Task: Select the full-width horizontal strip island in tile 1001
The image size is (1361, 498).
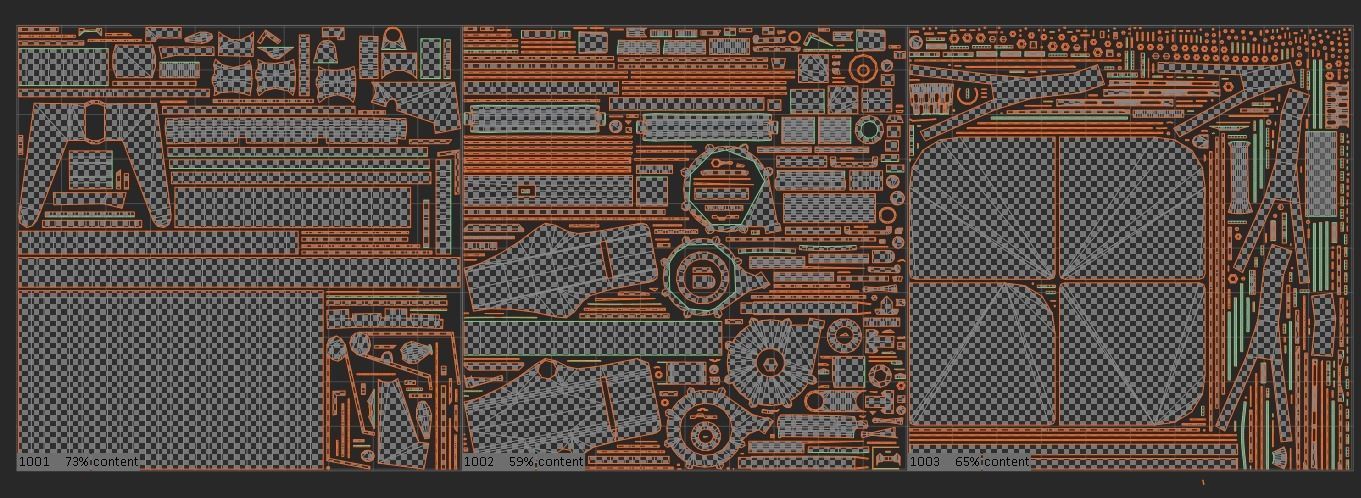Action: (239, 271)
